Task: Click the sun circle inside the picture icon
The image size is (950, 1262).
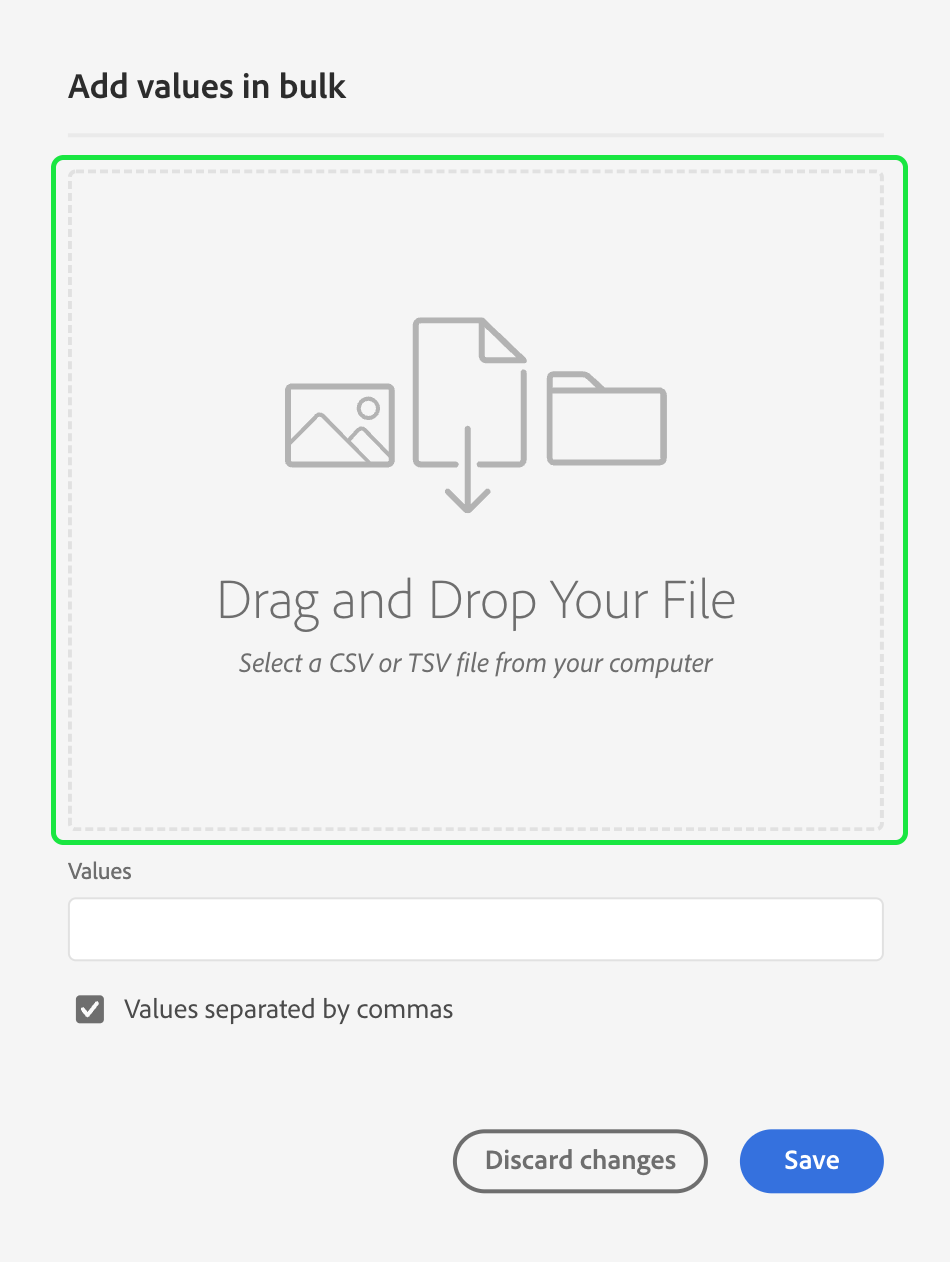Action: point(369,408)
